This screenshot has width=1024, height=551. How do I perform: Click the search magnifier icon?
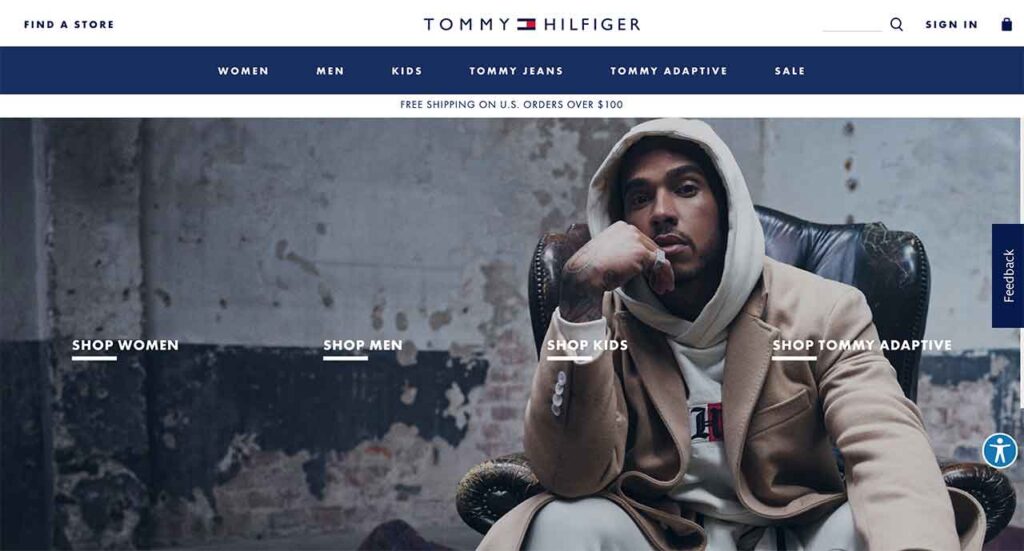(x=897, y=24)
